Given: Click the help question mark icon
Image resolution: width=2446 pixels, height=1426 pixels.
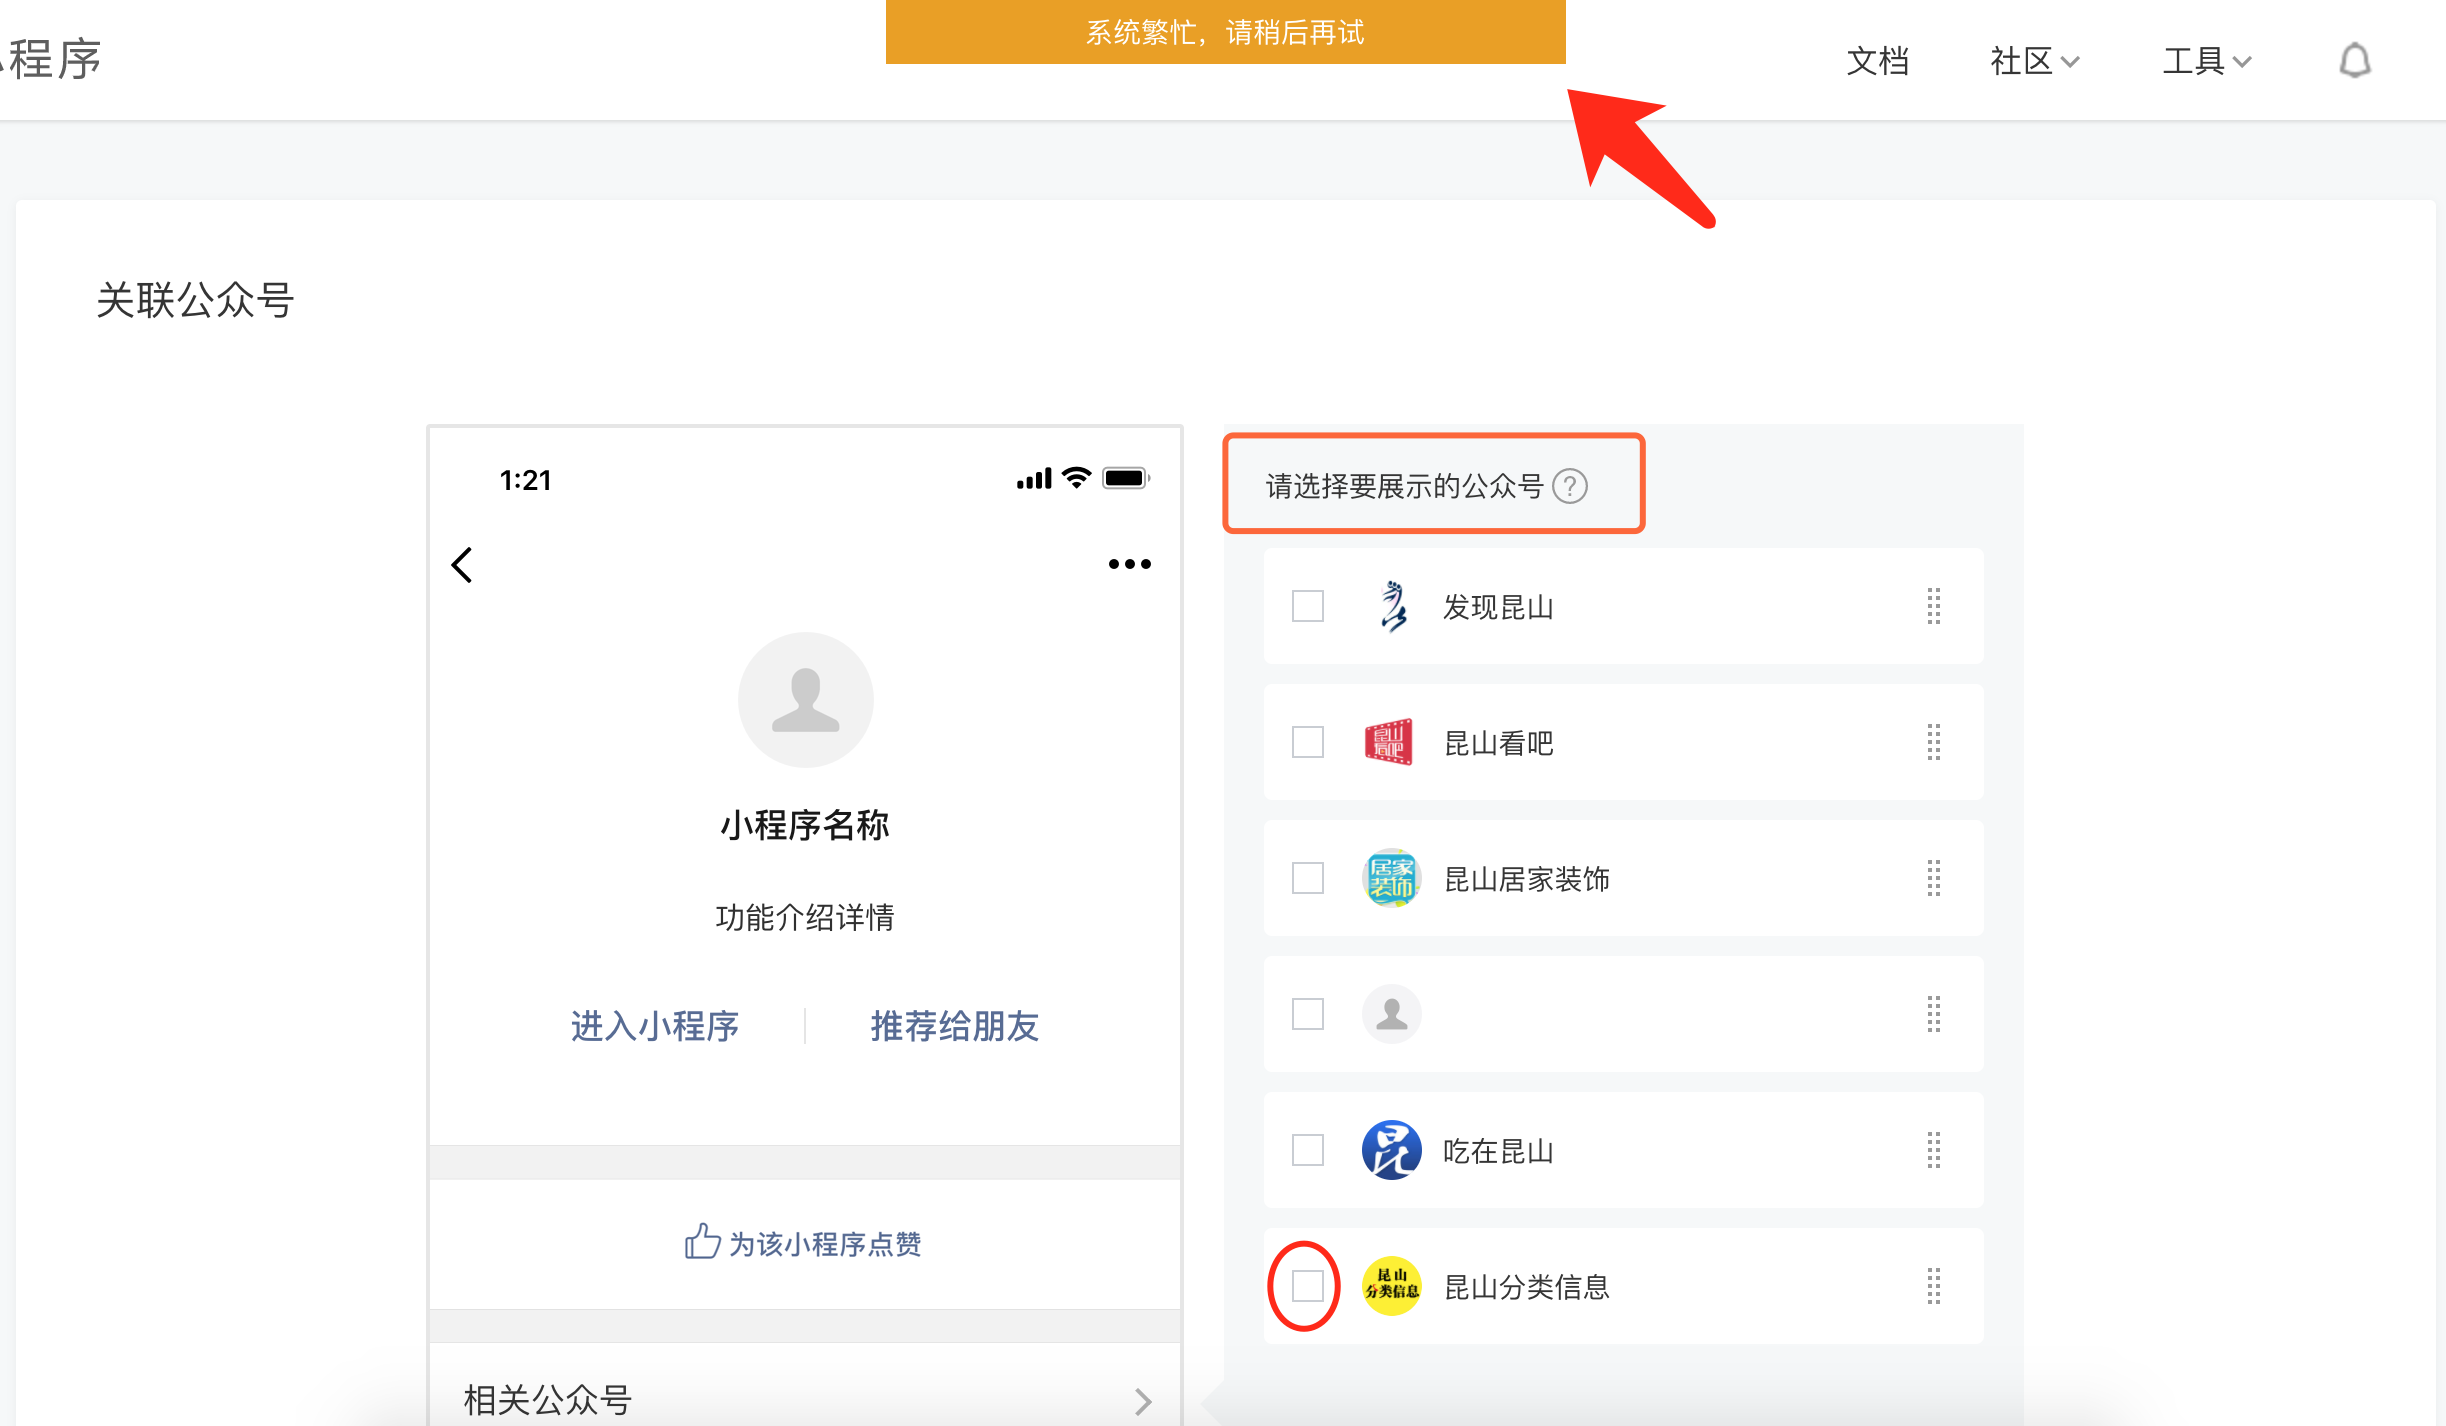Looking at the screenshot, I should point(1569,486).
